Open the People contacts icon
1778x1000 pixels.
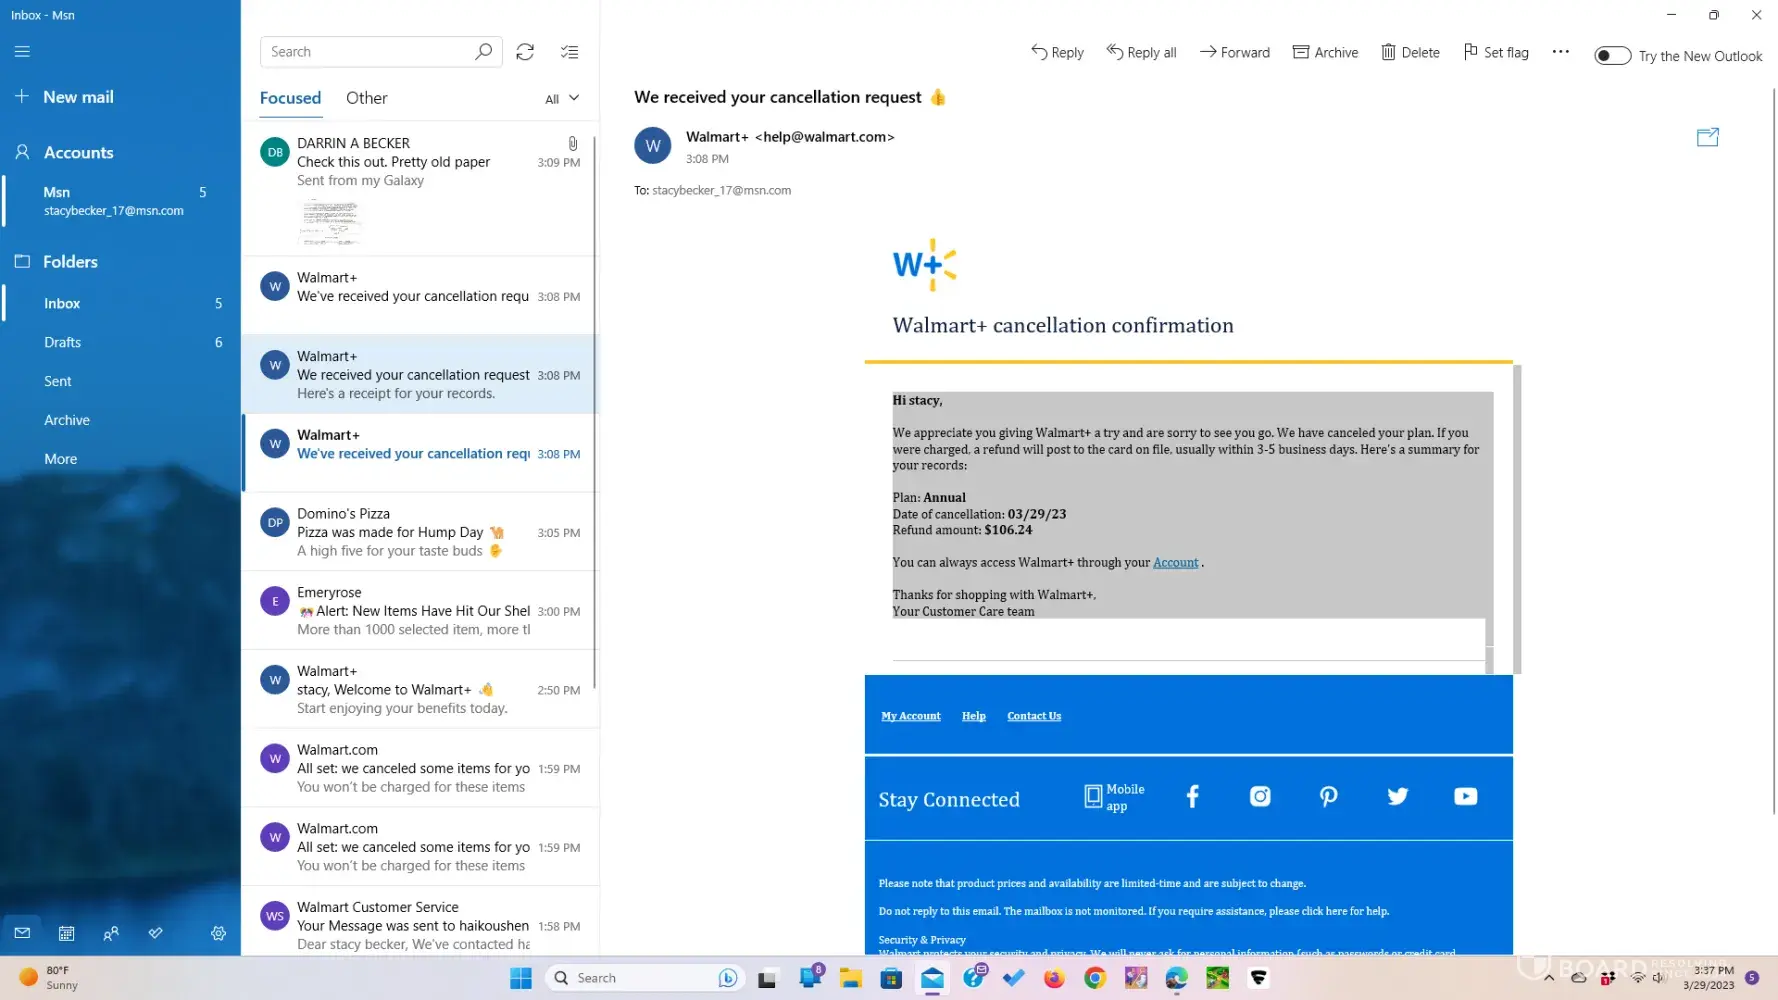111,933
